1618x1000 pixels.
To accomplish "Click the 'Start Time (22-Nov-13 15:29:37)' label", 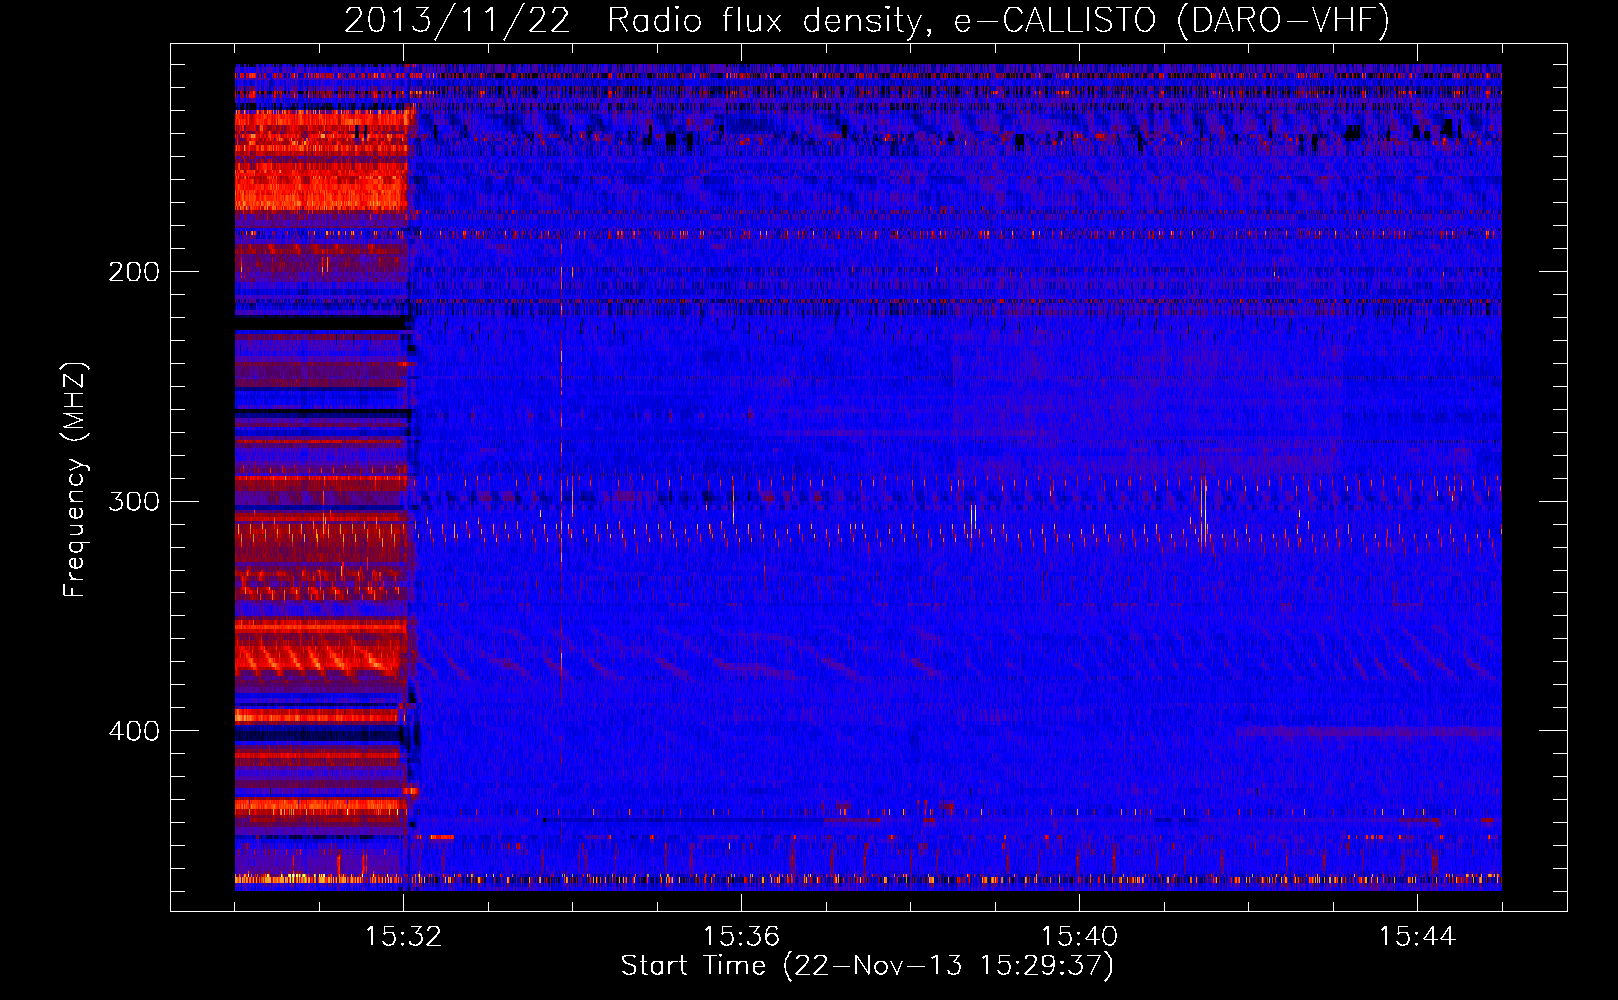I will (x=867, y=966).
